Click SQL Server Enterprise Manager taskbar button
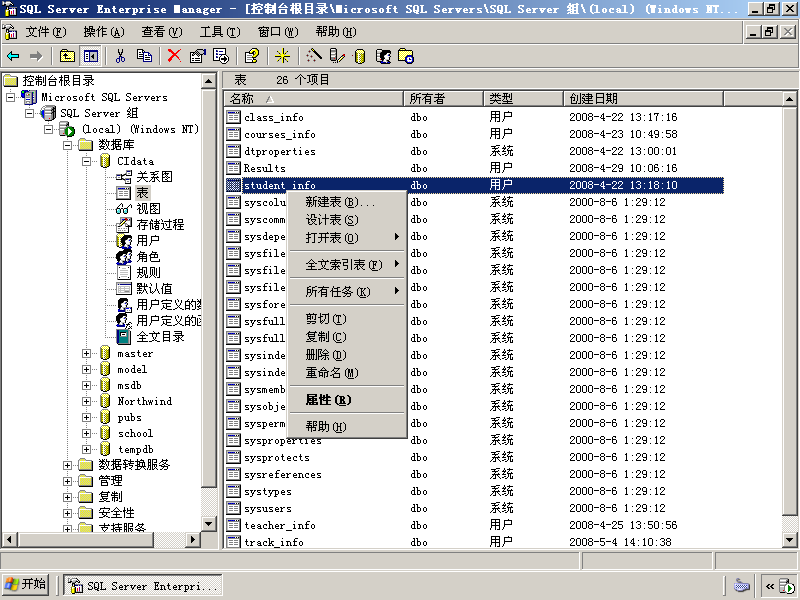 (143, 586)
